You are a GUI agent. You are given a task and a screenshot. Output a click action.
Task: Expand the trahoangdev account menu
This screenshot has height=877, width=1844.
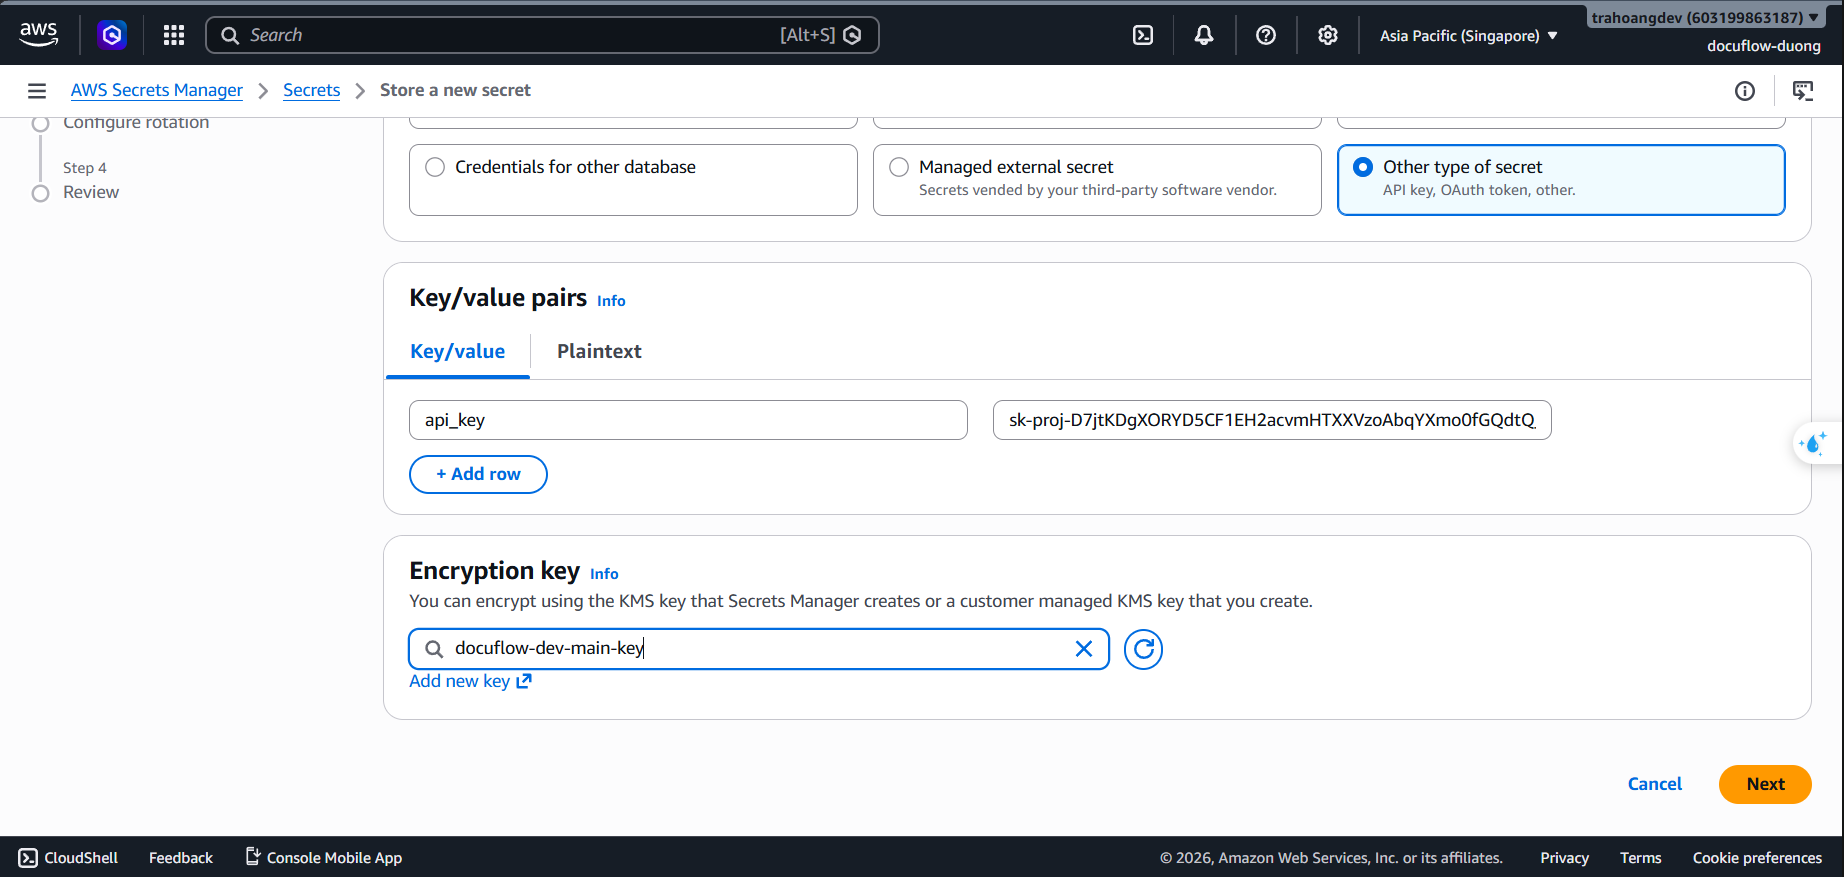tap(1704, 17)
